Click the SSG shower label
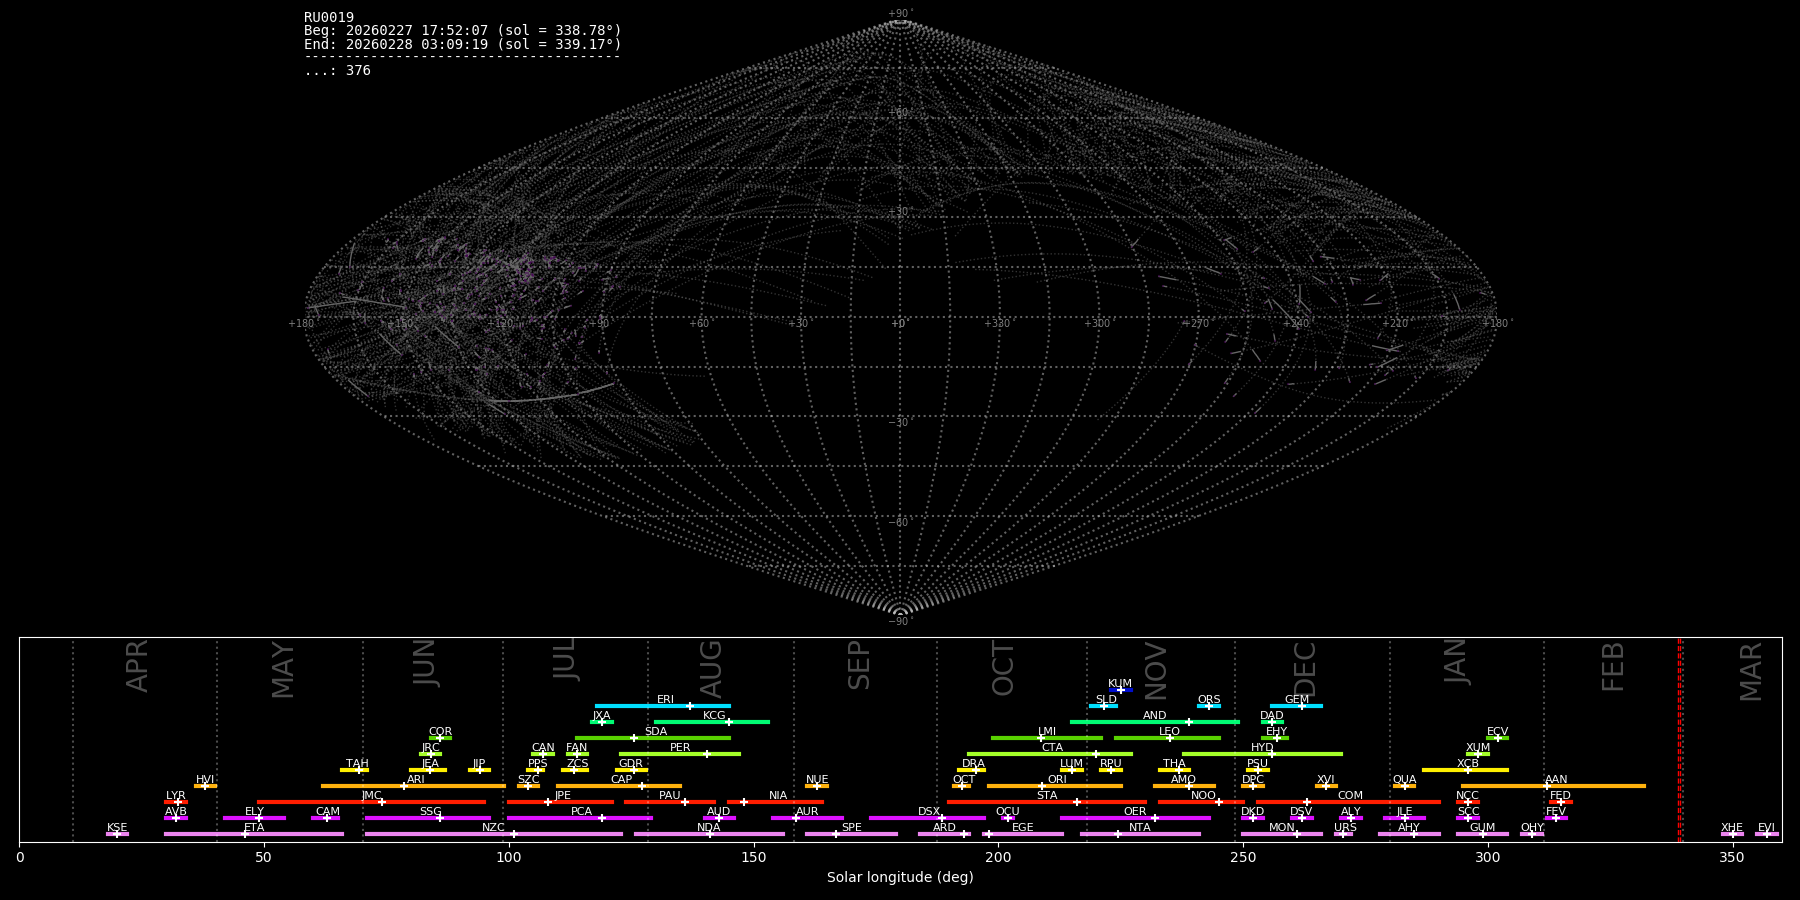Screen dimensions: 1800x900 (430, 812)
